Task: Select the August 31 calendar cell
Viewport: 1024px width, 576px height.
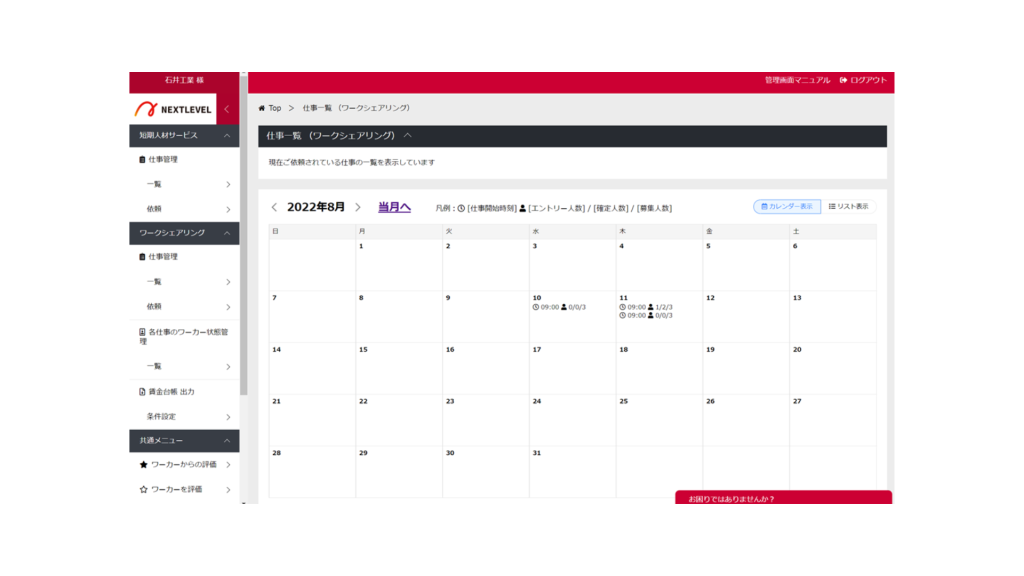Action: (x=572, y=472)
